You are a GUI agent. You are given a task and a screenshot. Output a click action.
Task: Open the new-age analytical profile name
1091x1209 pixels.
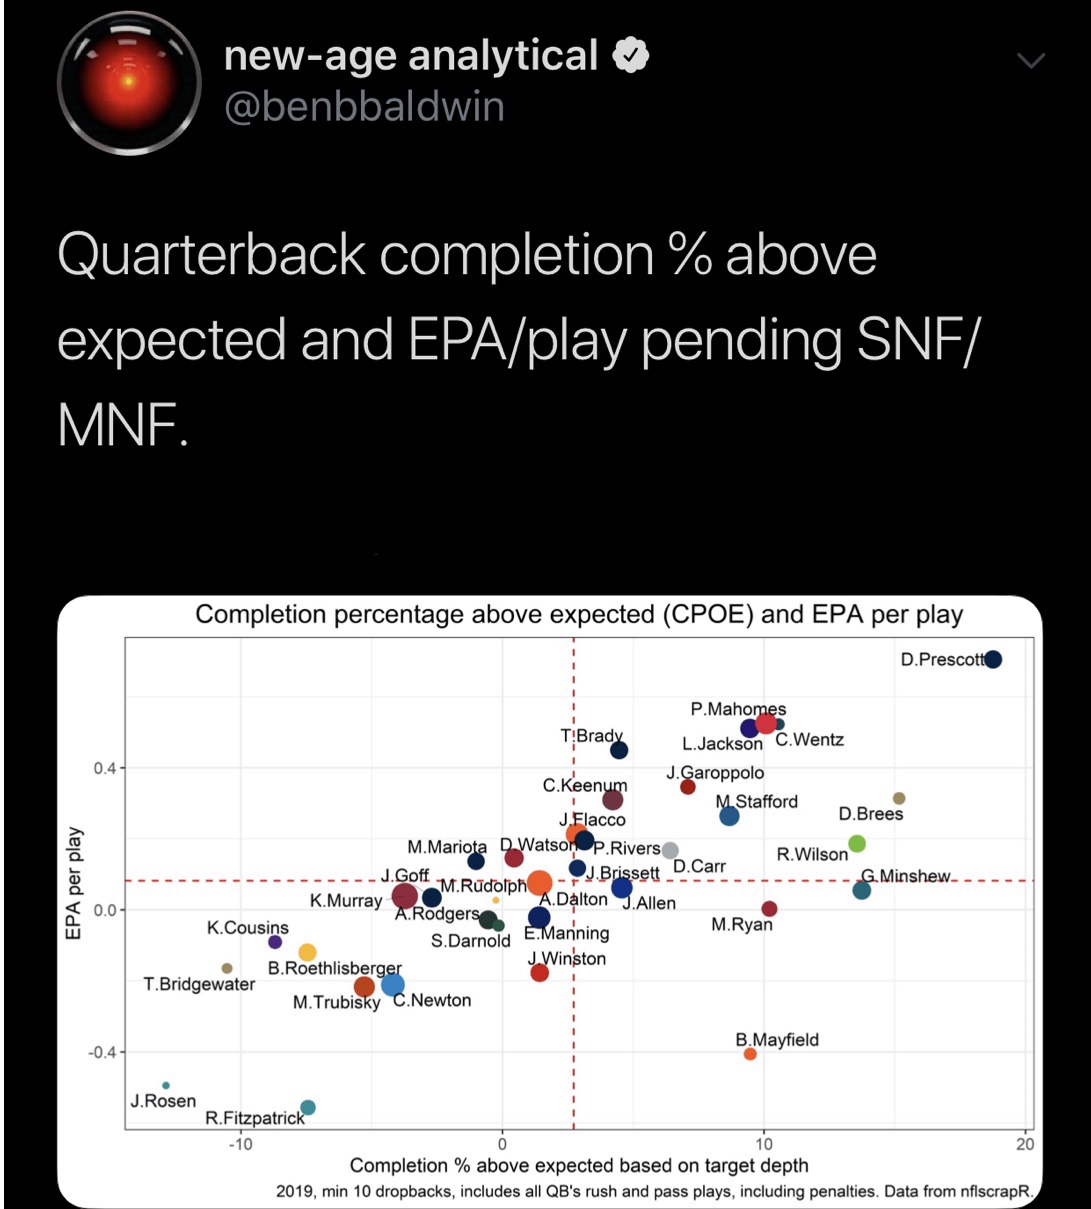point(411,56)
